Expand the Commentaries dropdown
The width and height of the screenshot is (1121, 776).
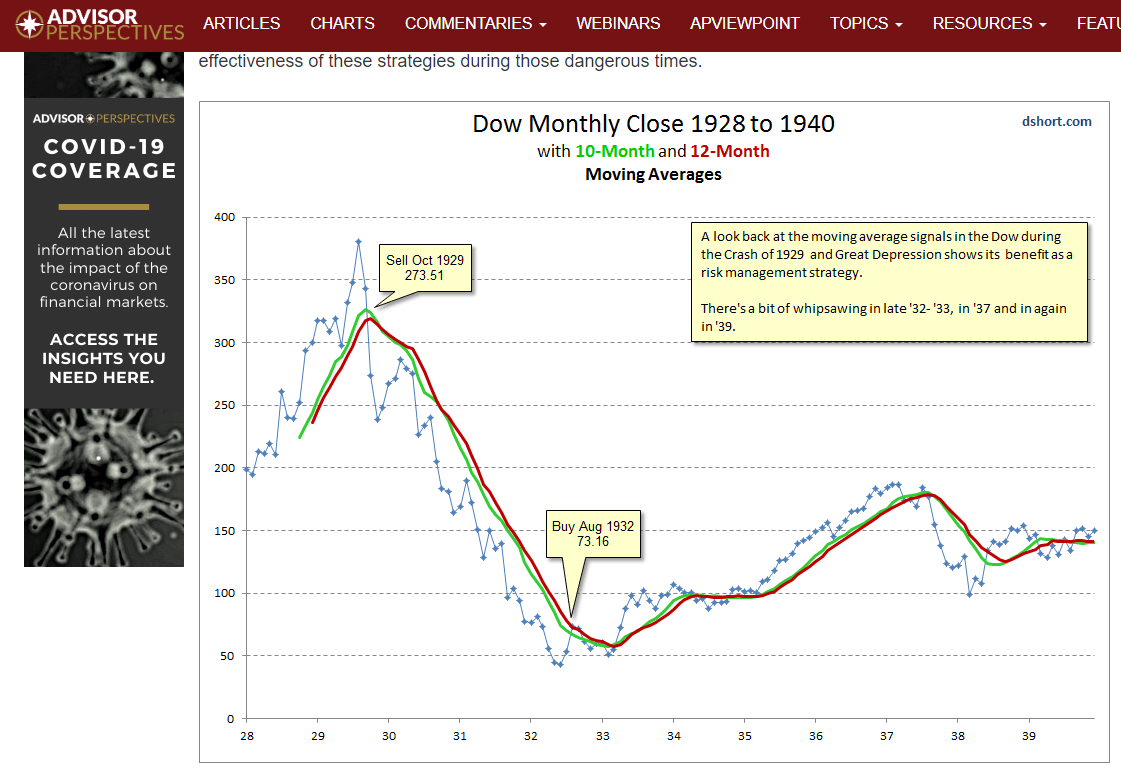coord(475,23)
